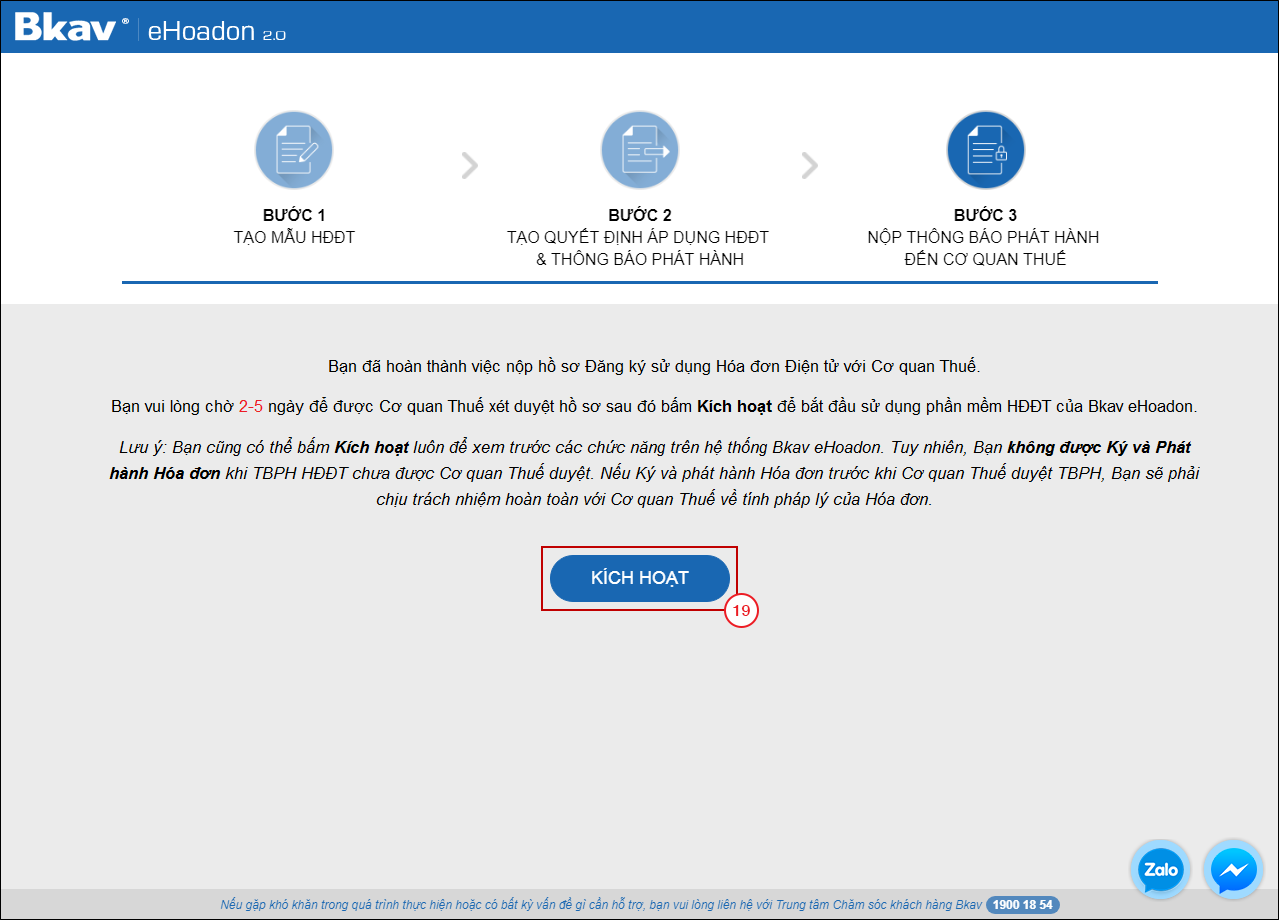Click the chevron between Bước 1 and 2

(x=469, y=165)
